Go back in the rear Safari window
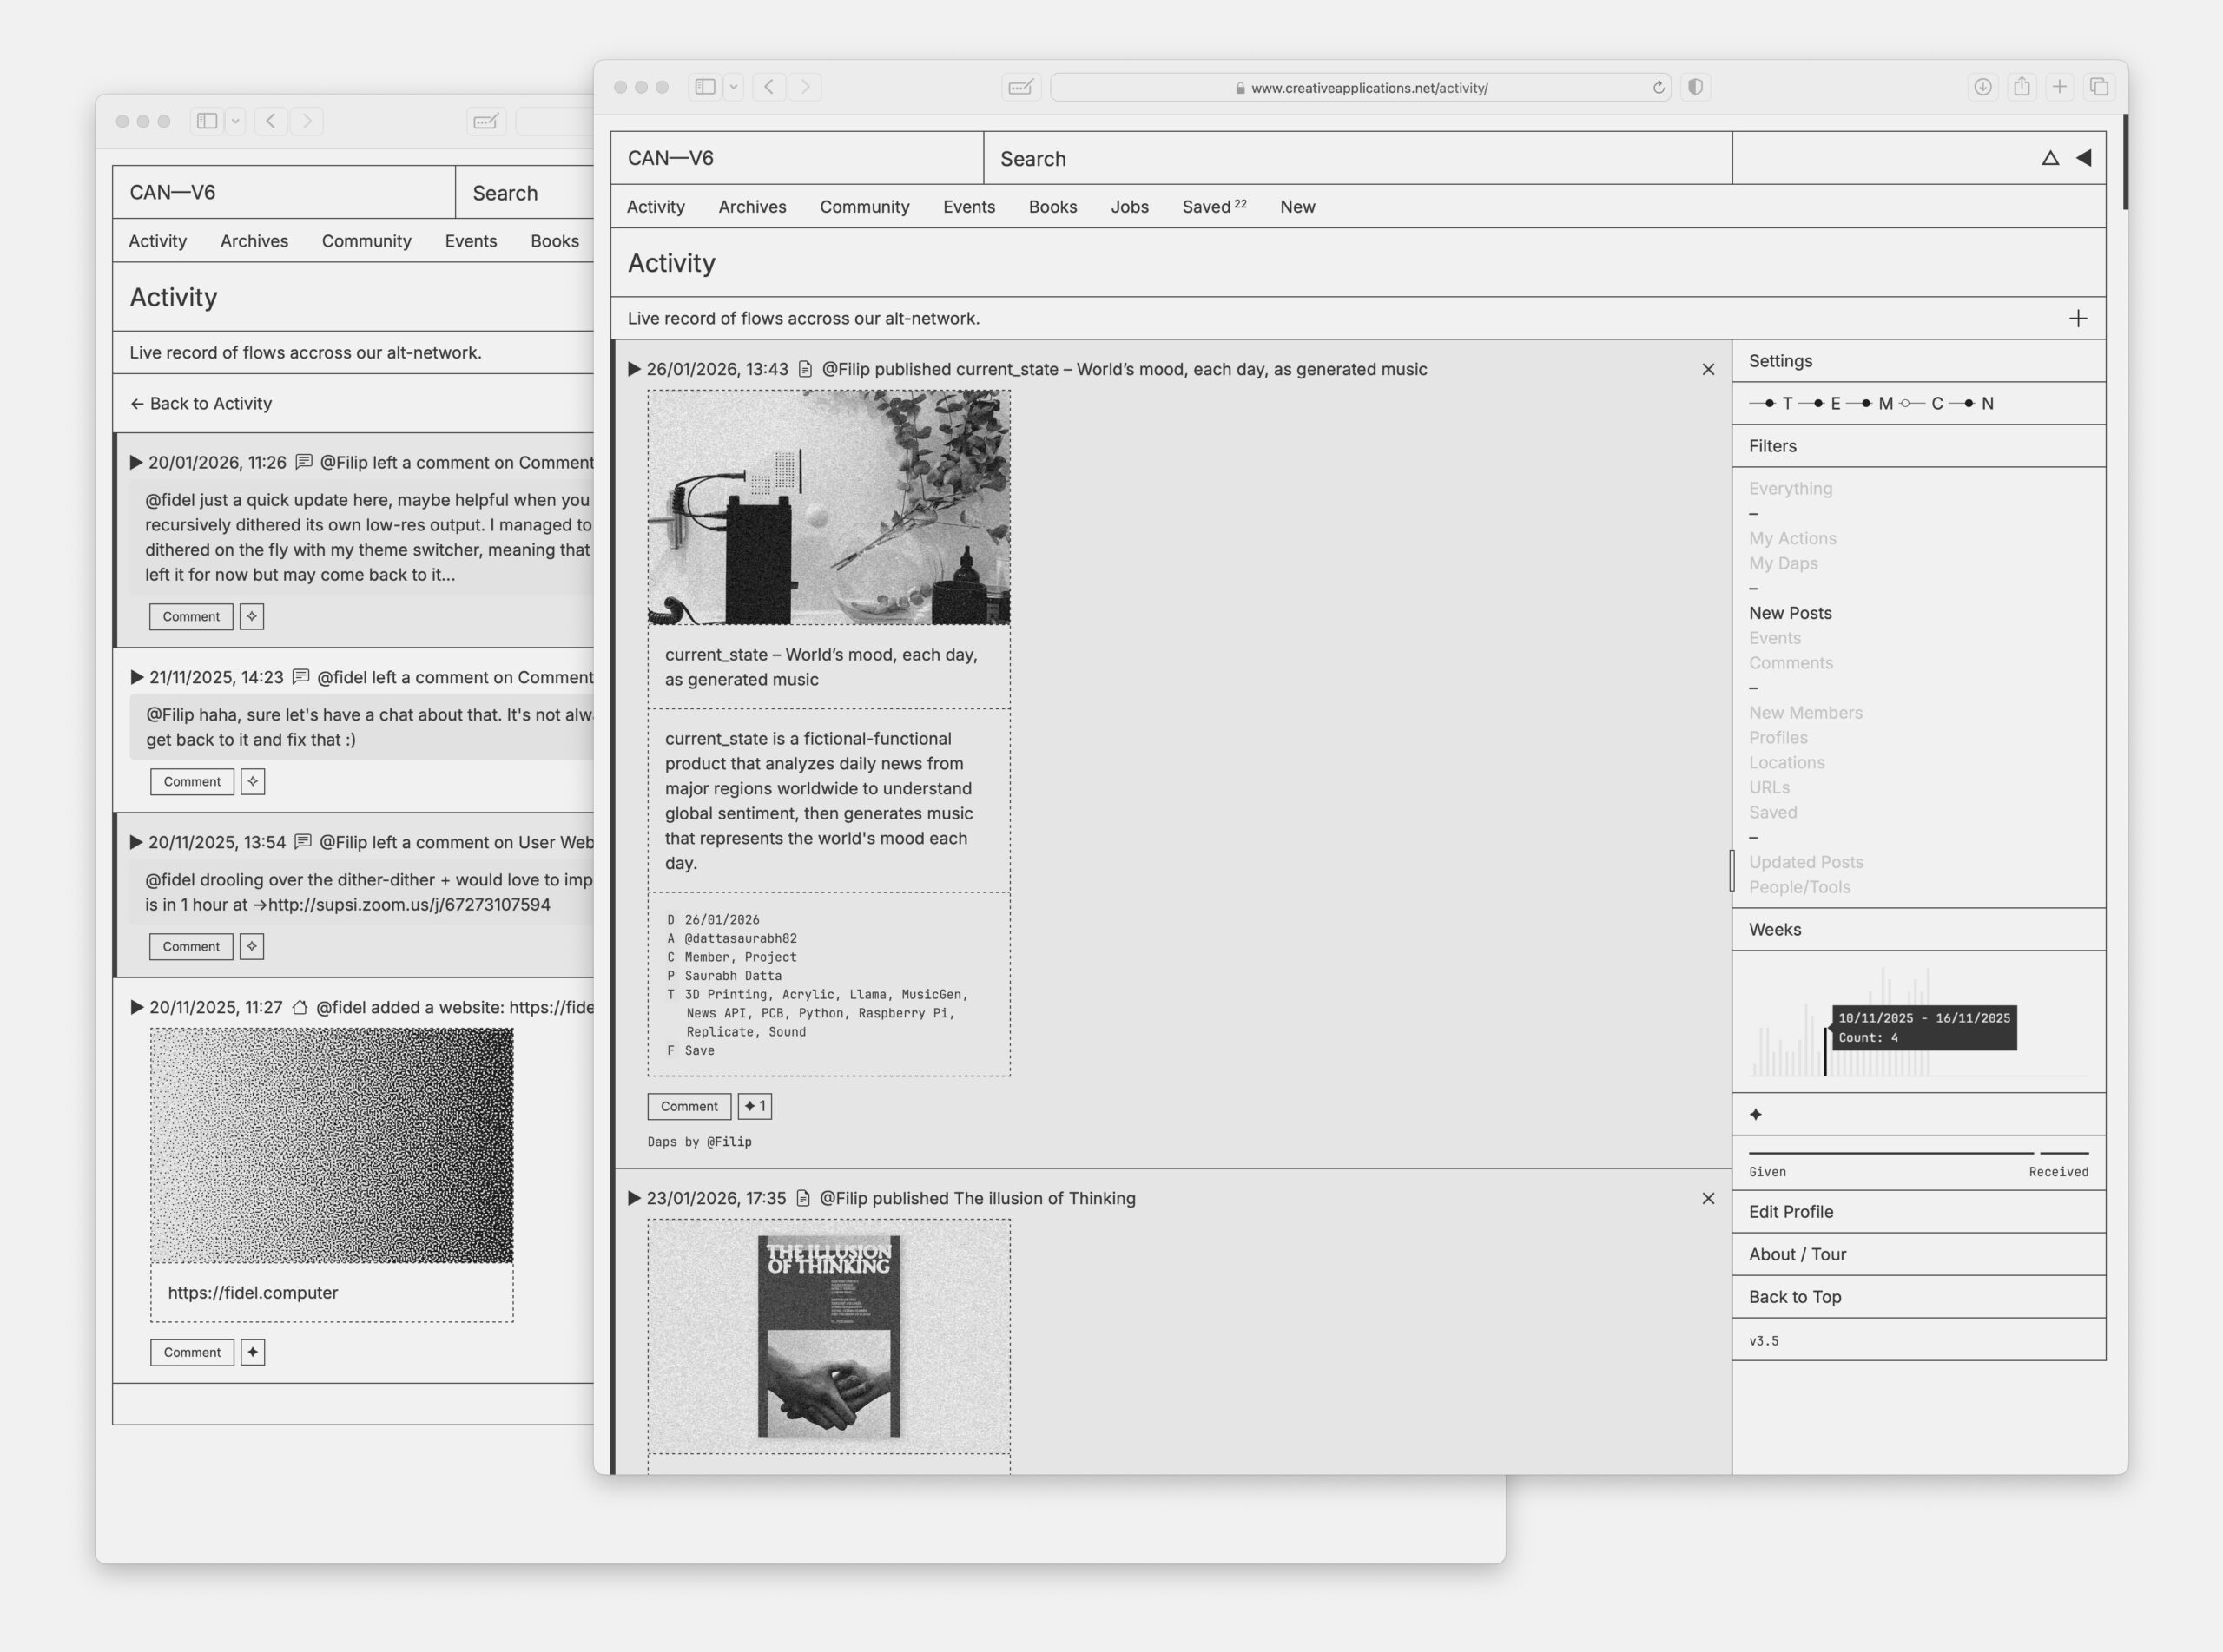 coord(271,121)
